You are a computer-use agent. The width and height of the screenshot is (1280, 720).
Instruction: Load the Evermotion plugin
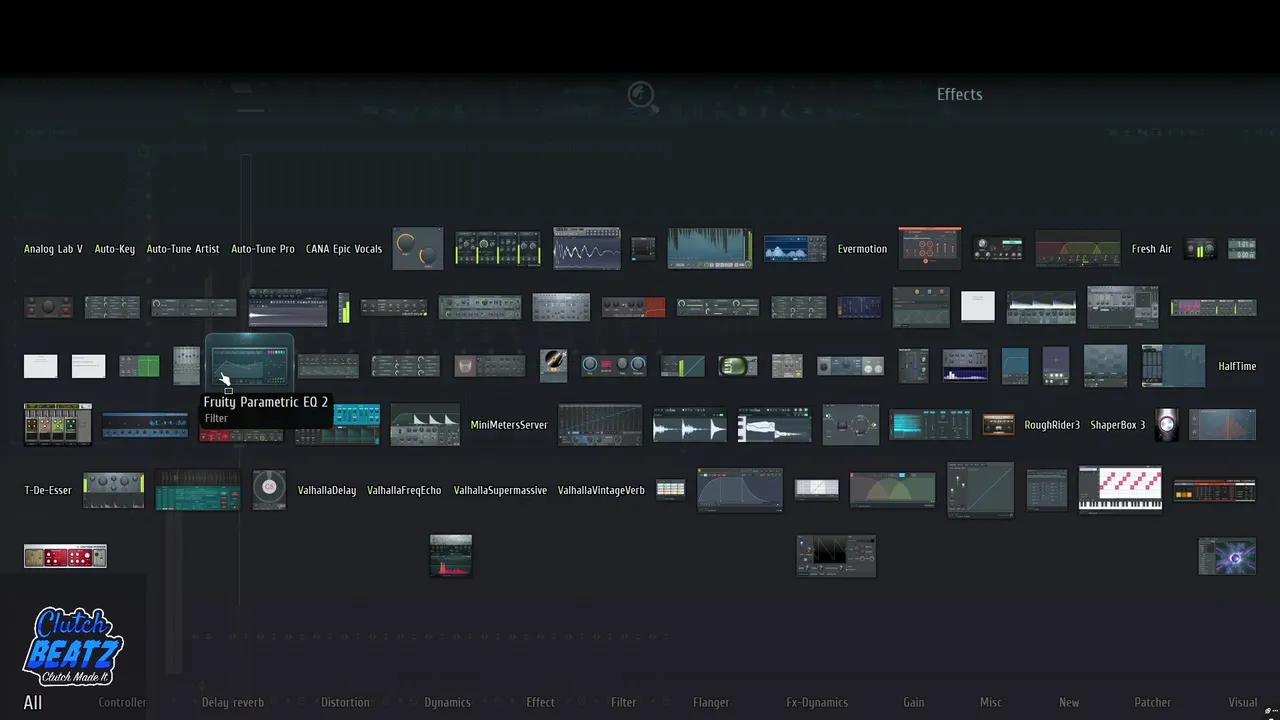pos(862,249)
